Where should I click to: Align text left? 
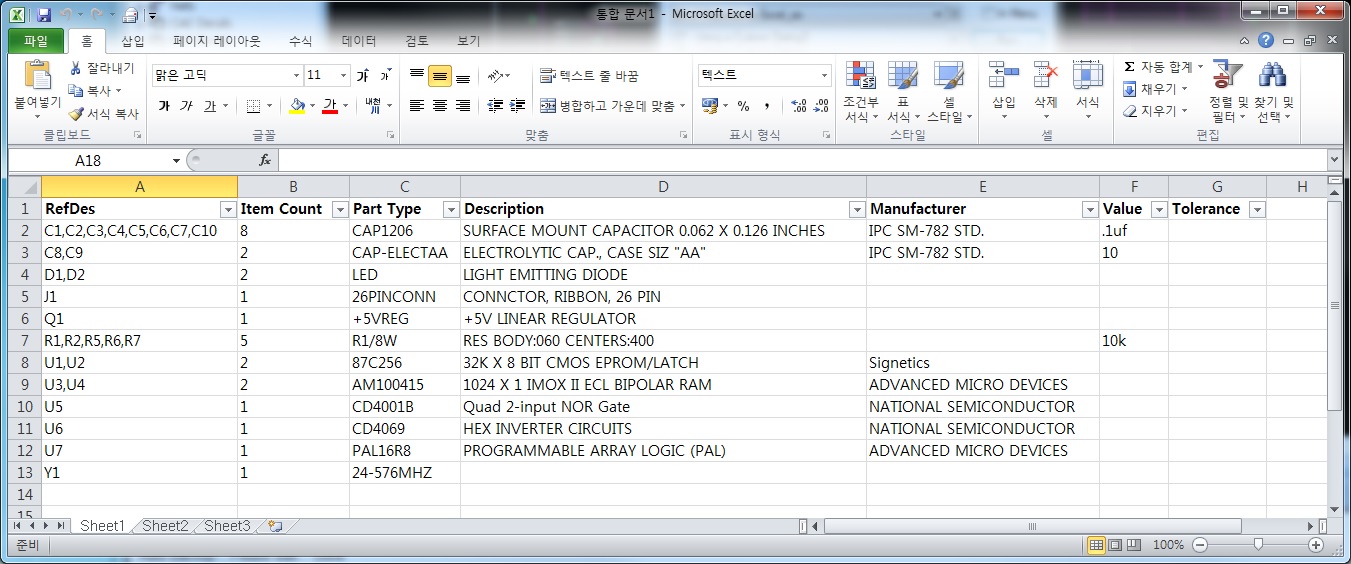pyautogui.click(x=417, y=106)
